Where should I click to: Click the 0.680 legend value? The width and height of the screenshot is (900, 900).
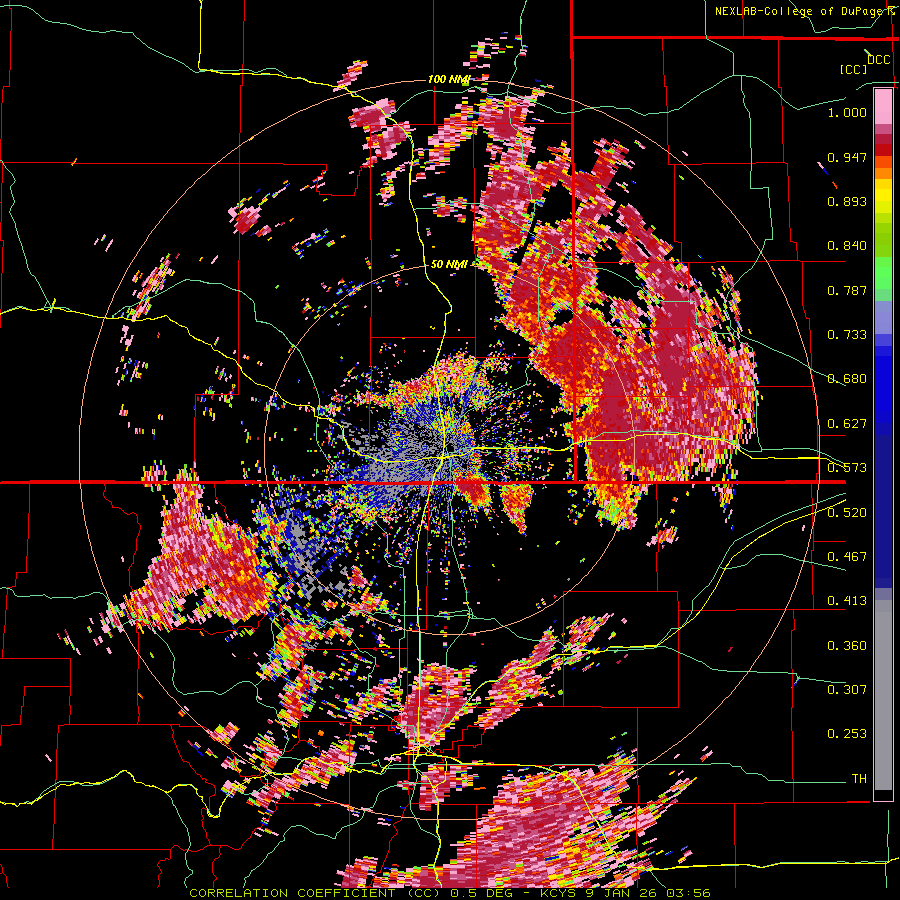847,379
